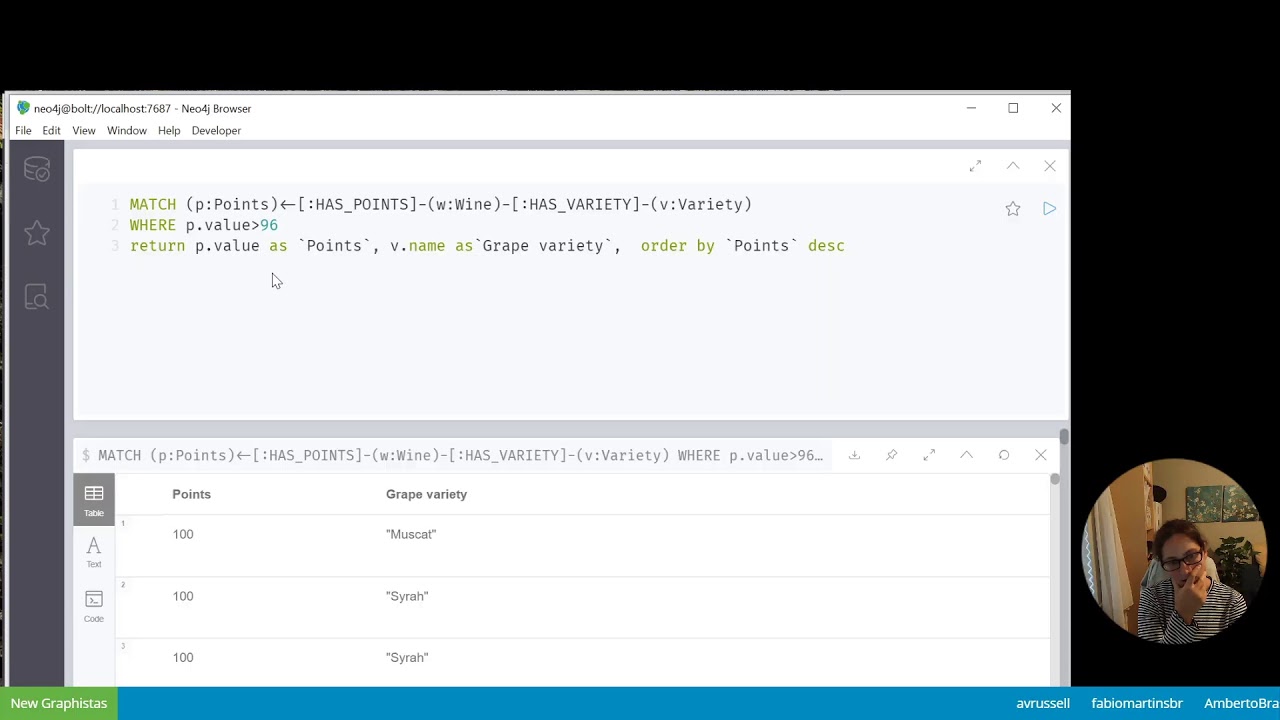Click inside the Cypher query editor

pos(560,320)
